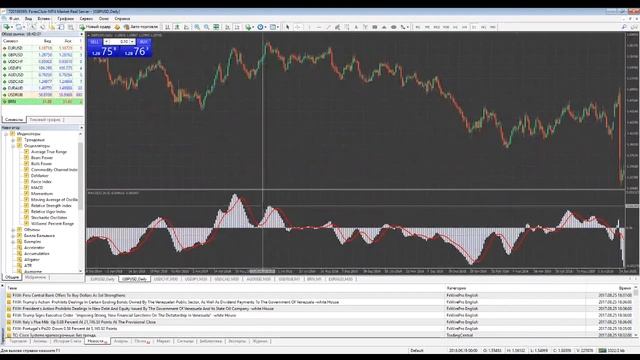
Task: Open the Insert menu
Action: pyautogui.click(x=44, y=19)
